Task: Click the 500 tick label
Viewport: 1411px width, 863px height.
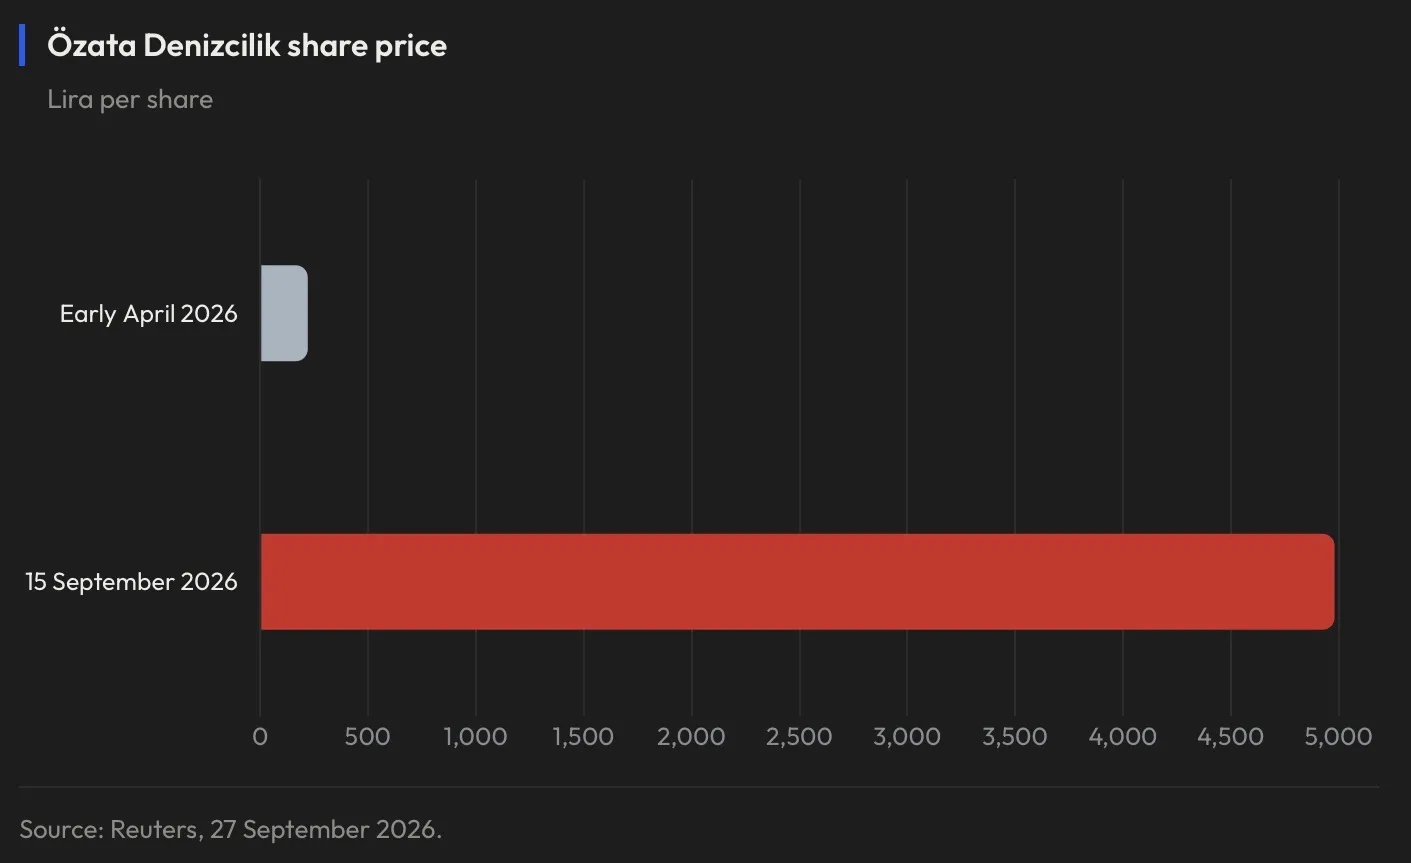Action: pyautogui.click(x=367, y=737)
